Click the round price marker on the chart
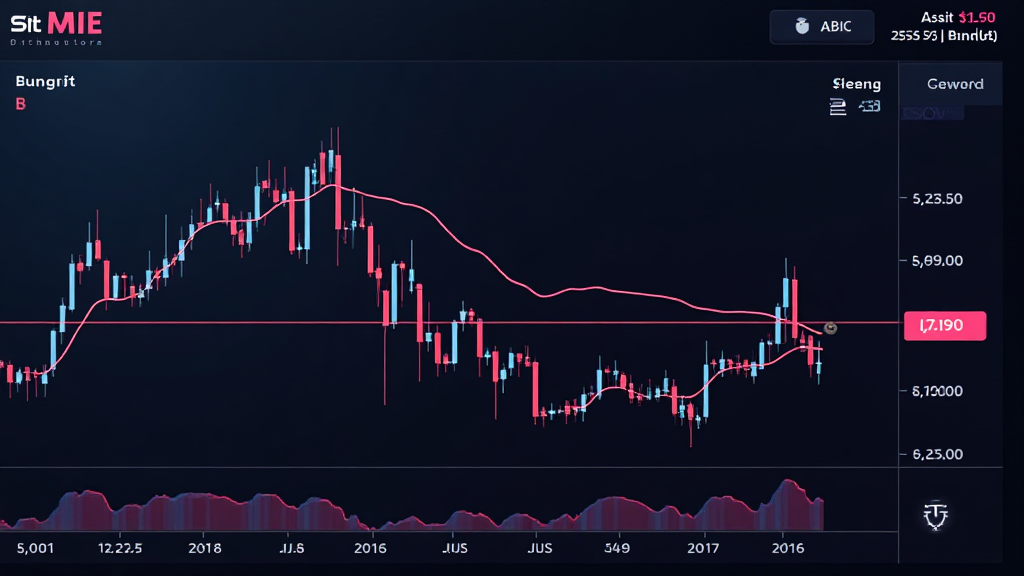Screen dimensions: 1024x576 pyautogui.click(x=830, y=328)
